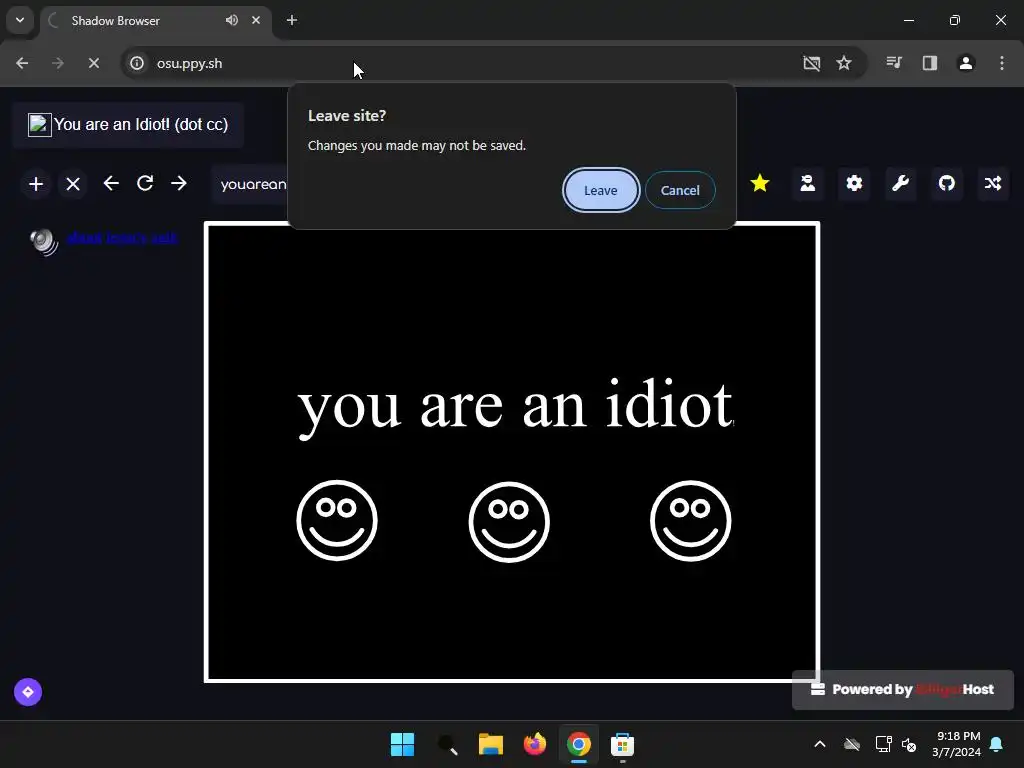Viewport: 1024px width, 768px height.
Task: Mute the tab audio speaker icon
Action: tap(232, 20)
